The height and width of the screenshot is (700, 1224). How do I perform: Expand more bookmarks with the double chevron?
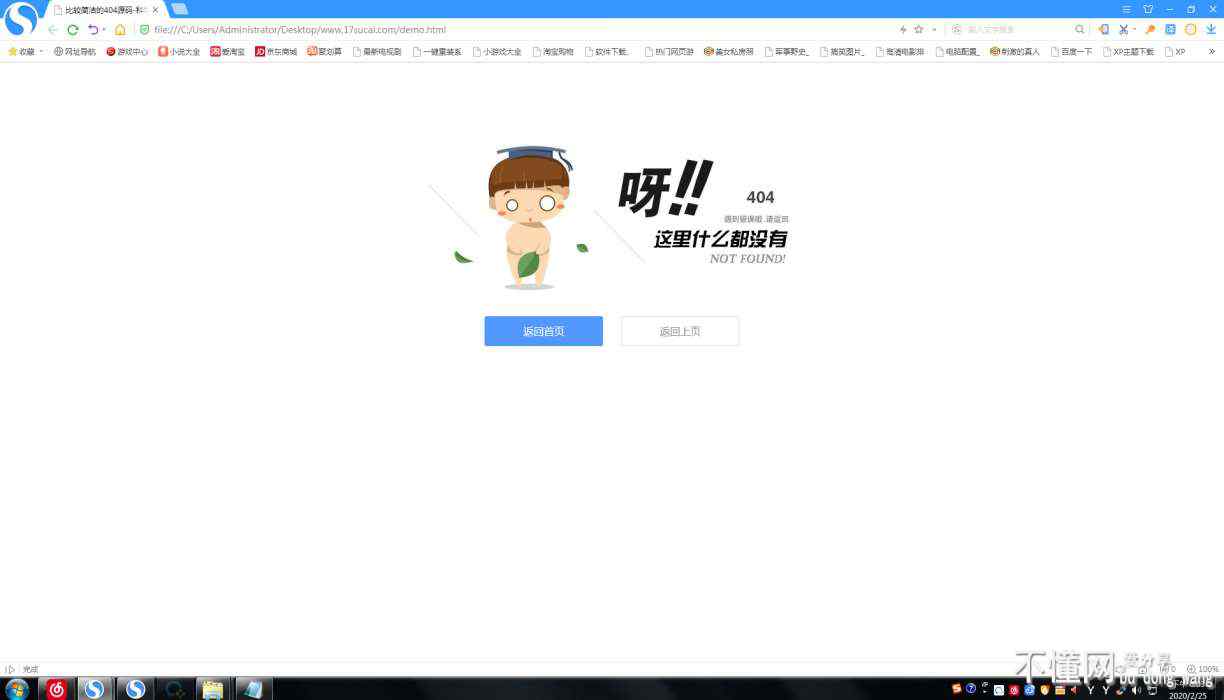click(x=1212, y=52)
